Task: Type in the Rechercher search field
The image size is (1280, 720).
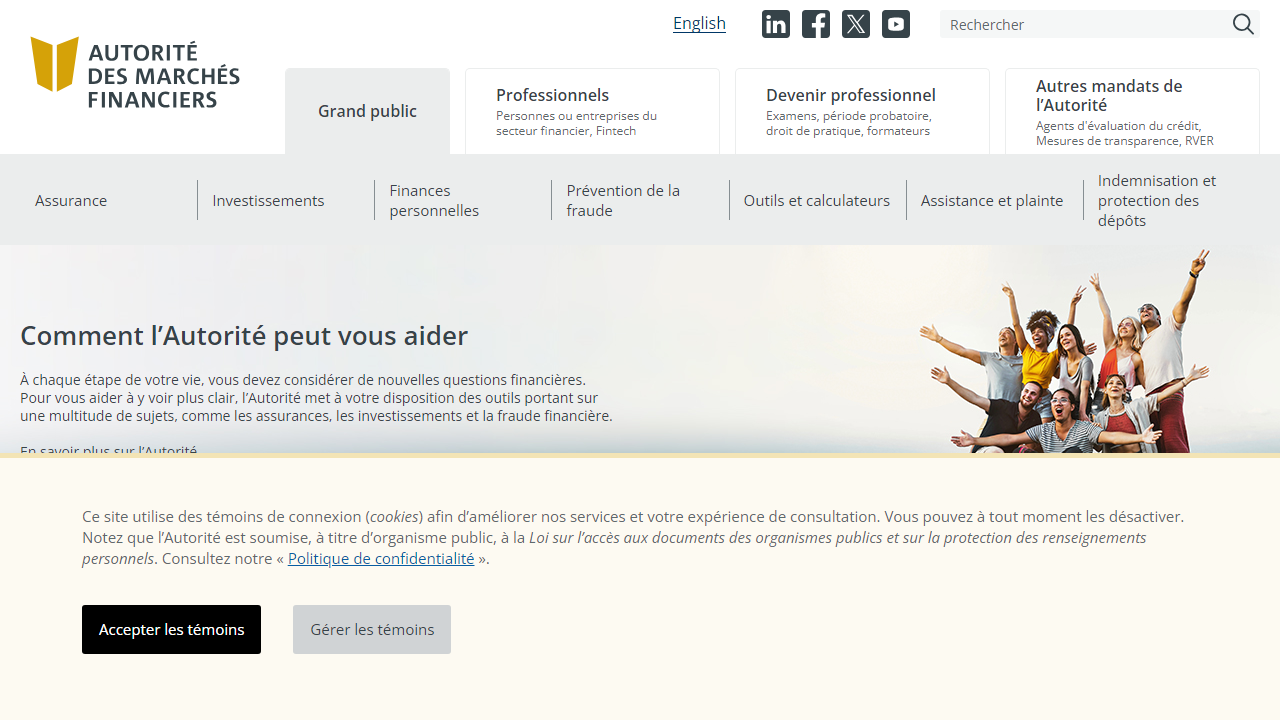Action: pos(1085,24)
